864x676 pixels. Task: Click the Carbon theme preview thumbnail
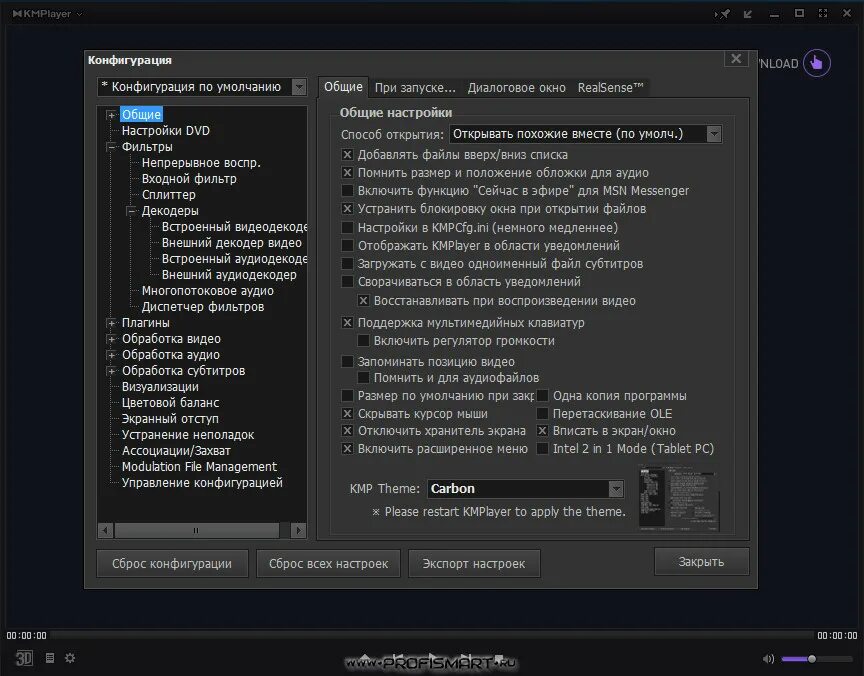679,497
